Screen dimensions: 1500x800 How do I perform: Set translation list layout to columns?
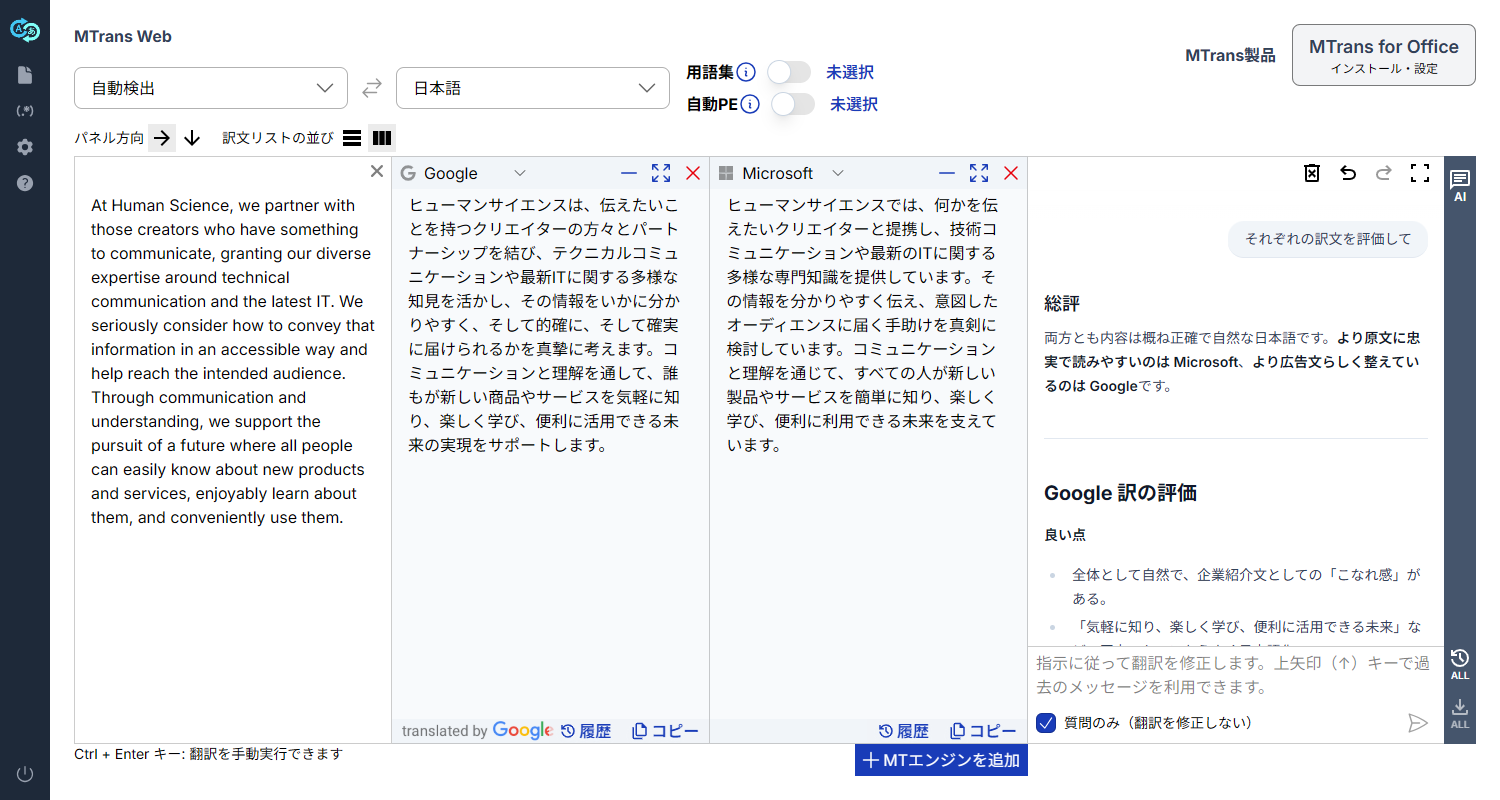click(382, 138)
